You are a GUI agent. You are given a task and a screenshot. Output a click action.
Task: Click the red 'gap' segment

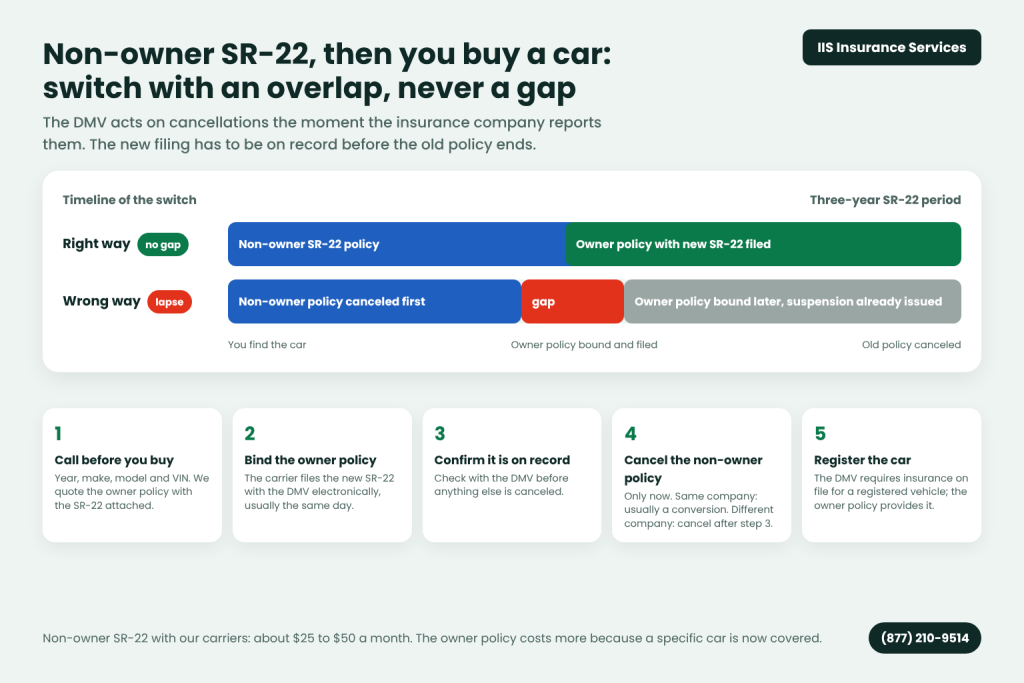pyautogui.click(x=573, y=302)
